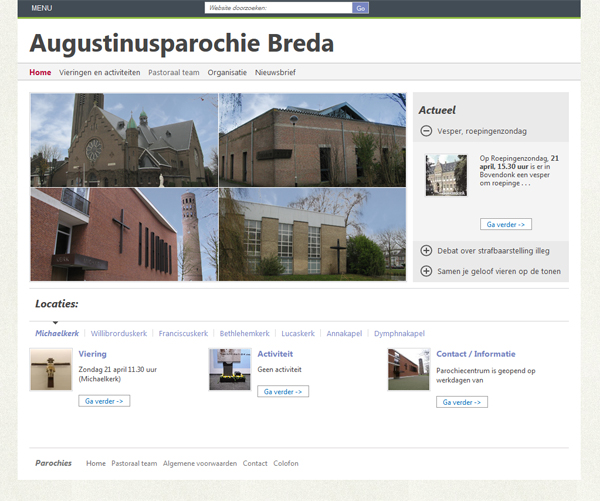Click the Contact / Informatie thumbnail

tap(408, 369)
